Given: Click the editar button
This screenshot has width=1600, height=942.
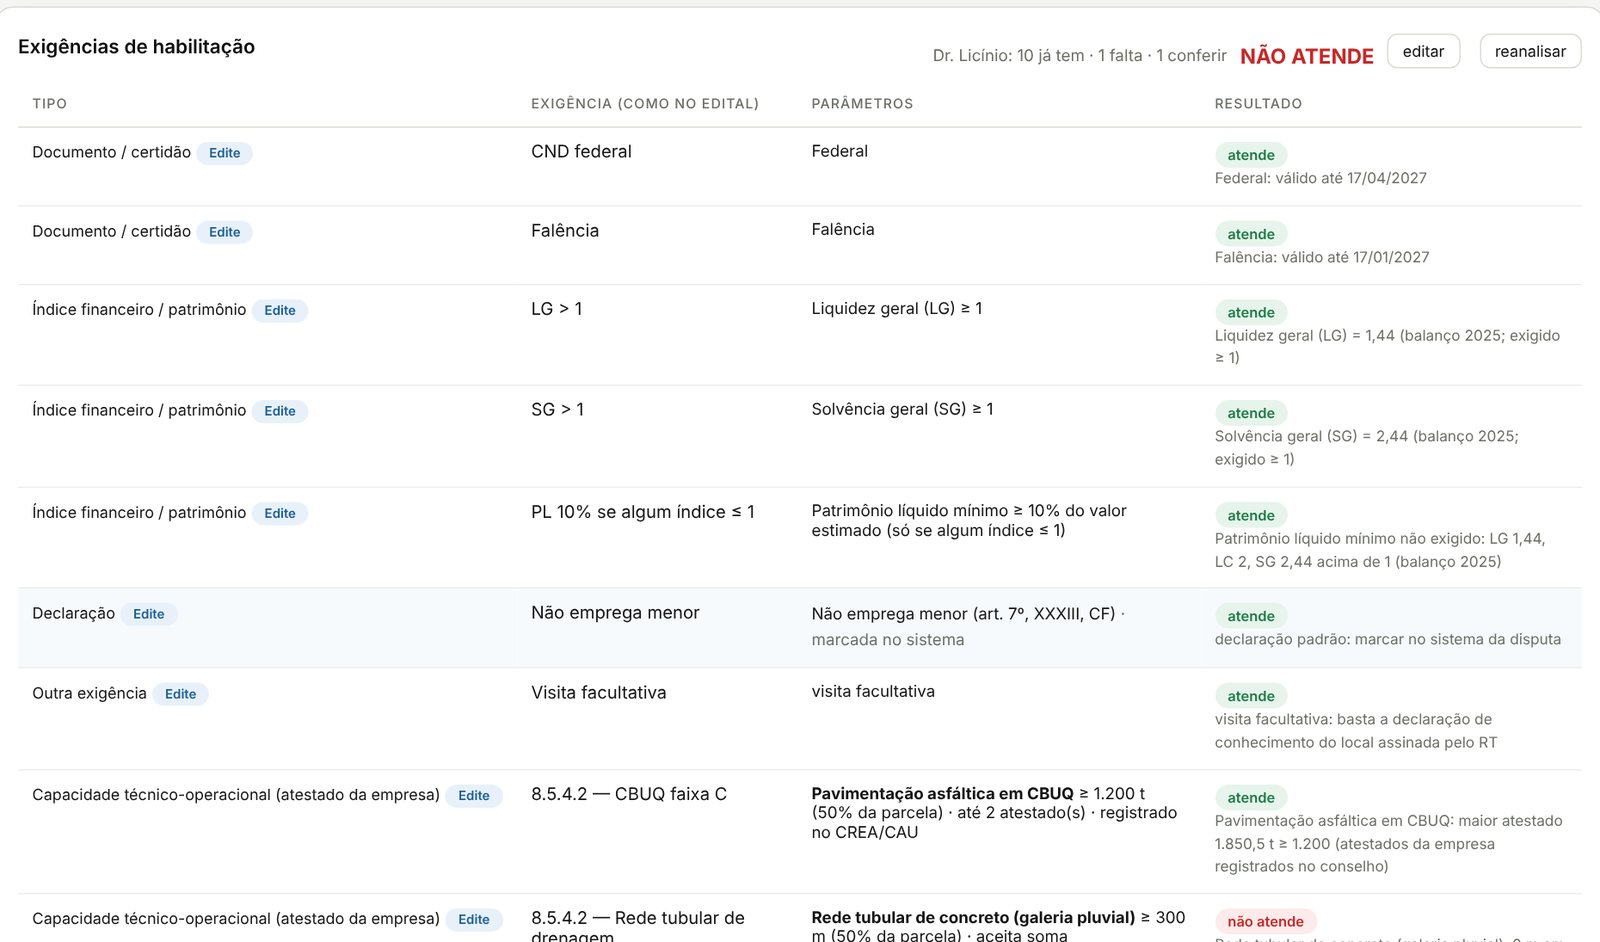Looking at the screenshot, I should tap(1423, 51).
